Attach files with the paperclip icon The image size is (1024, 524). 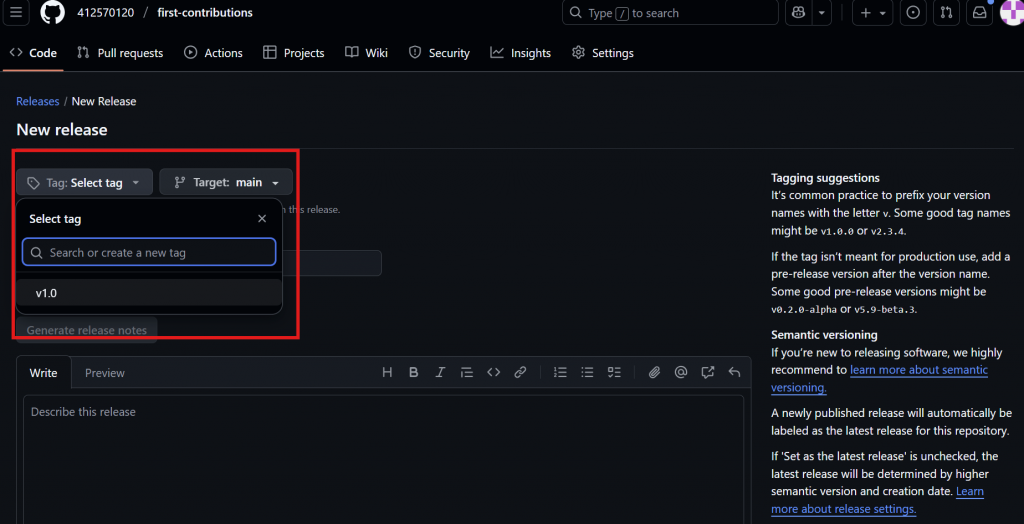tap(654, 372)
